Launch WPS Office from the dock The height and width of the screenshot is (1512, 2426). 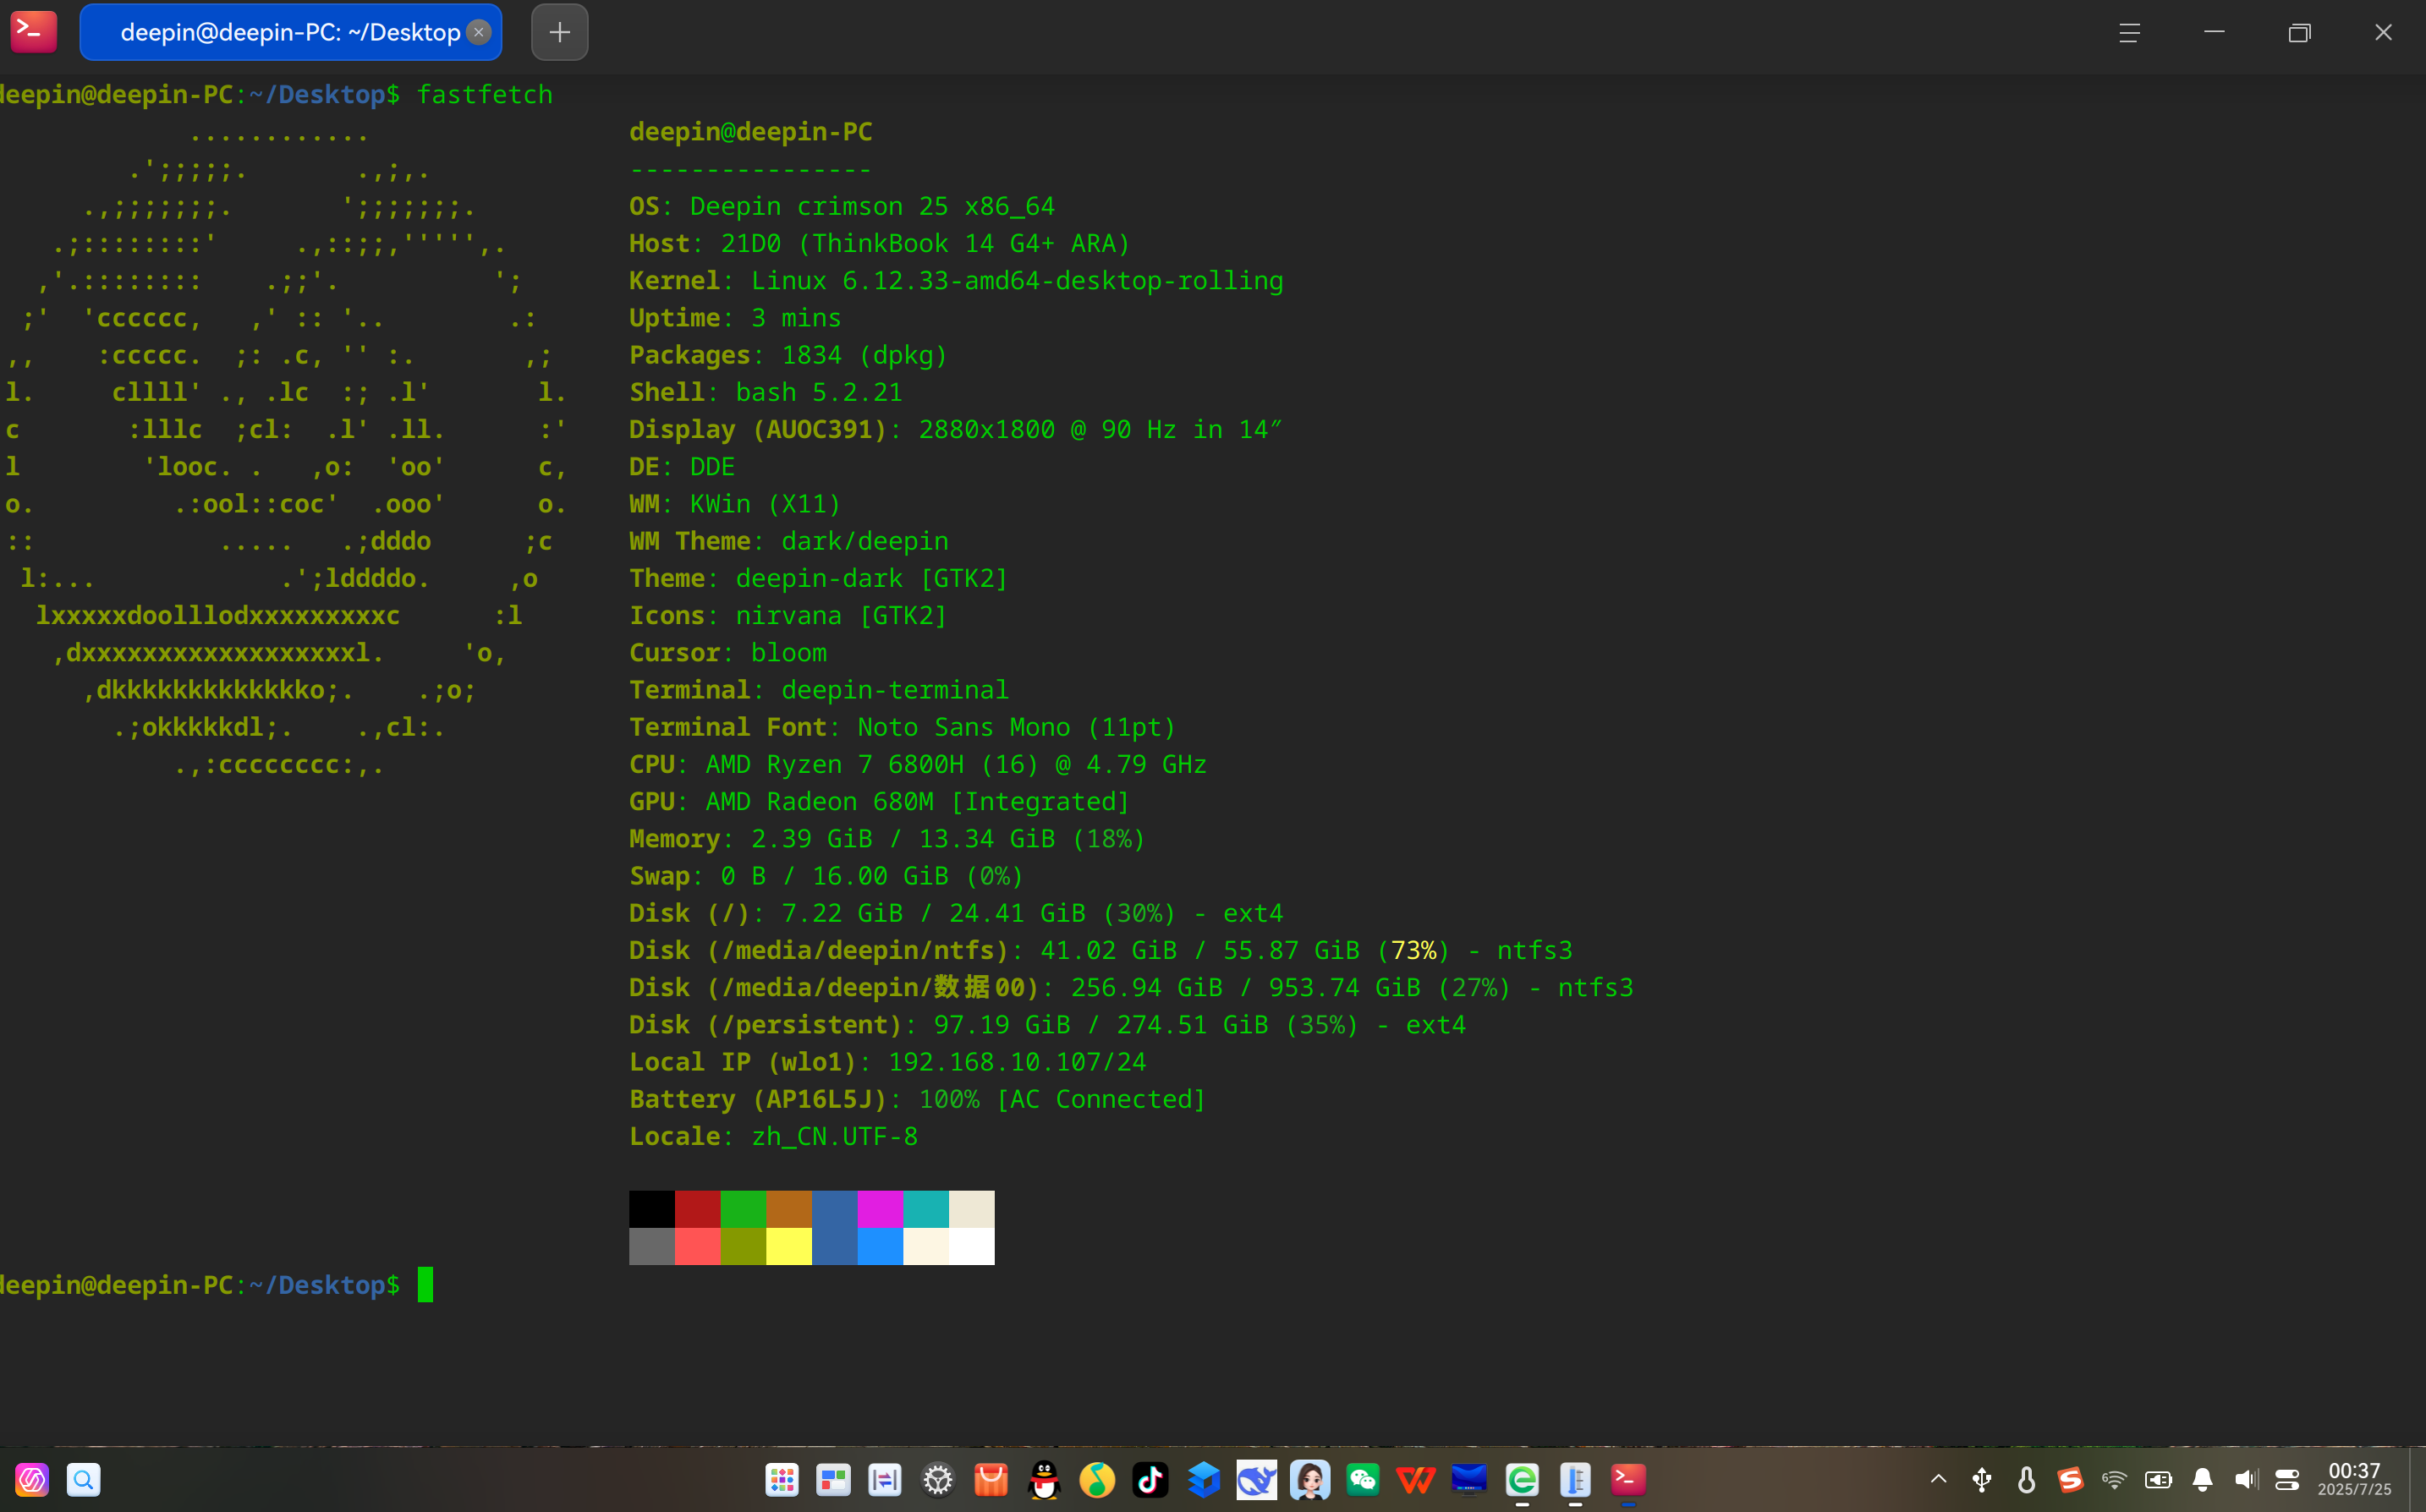(x=1415, y=1479)
